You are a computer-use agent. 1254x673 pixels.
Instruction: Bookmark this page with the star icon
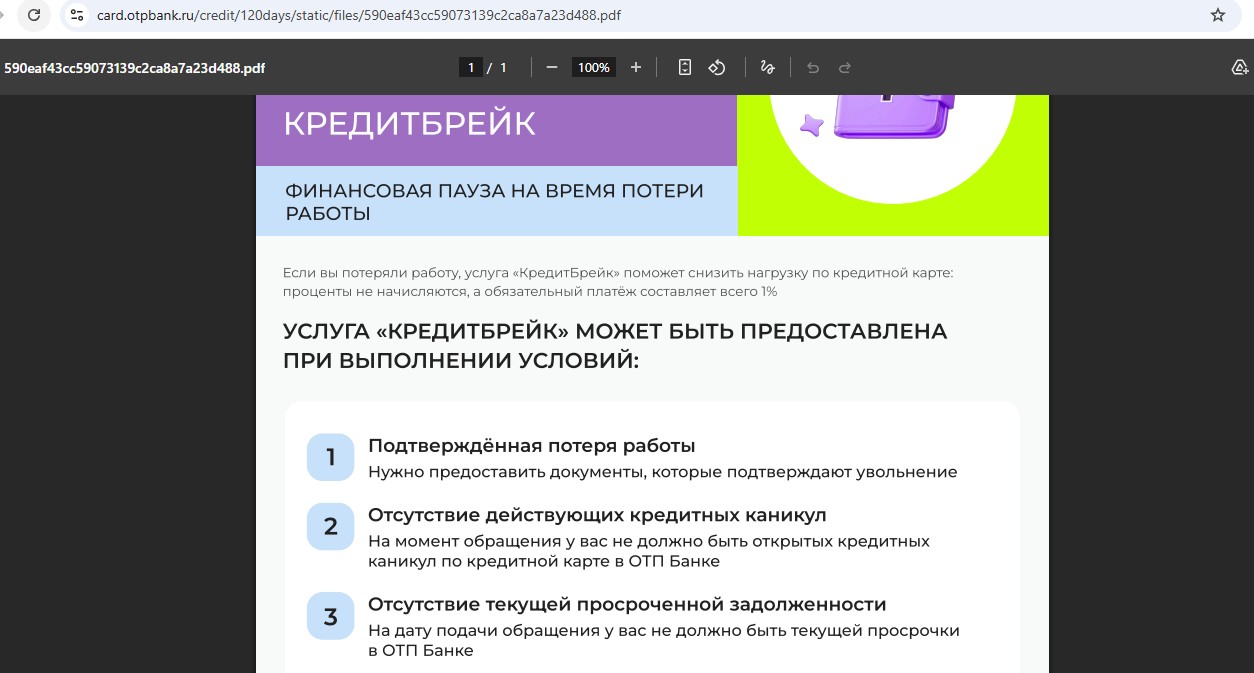pos(1217,15)
